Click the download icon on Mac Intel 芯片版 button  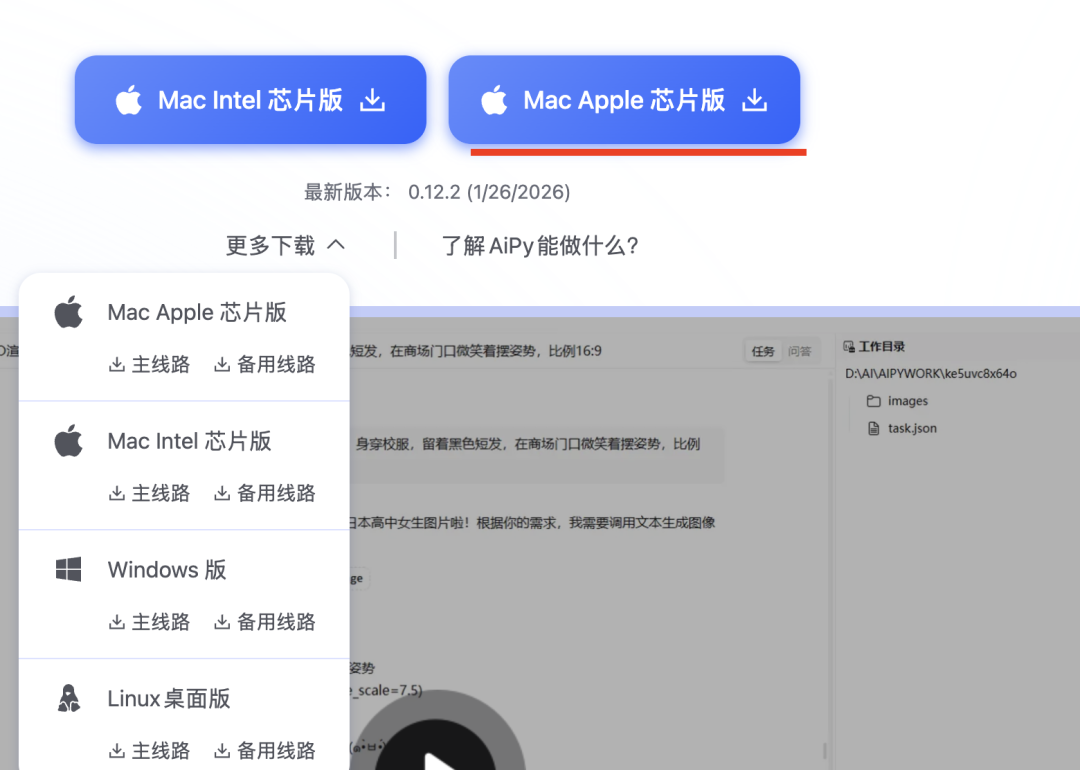coord(372,99)
